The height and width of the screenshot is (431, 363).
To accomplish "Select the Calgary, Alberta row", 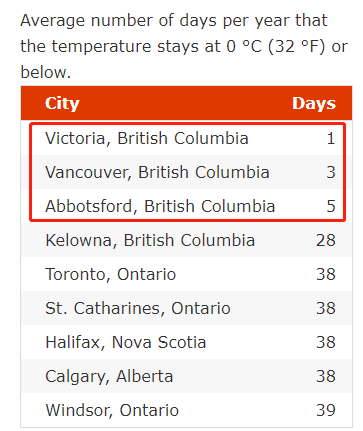I will click(186, 376).
